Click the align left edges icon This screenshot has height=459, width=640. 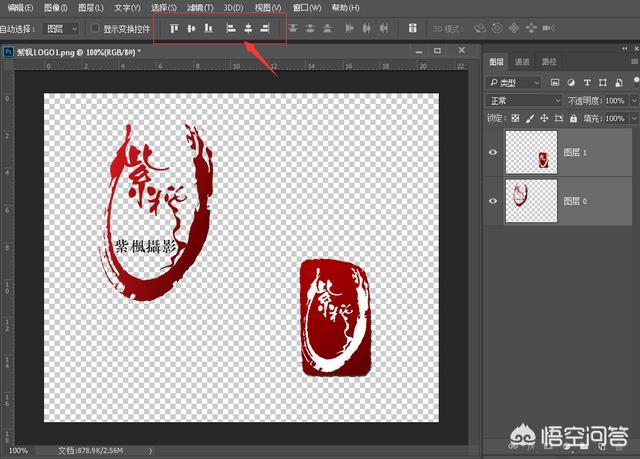(x=231, y=29)
